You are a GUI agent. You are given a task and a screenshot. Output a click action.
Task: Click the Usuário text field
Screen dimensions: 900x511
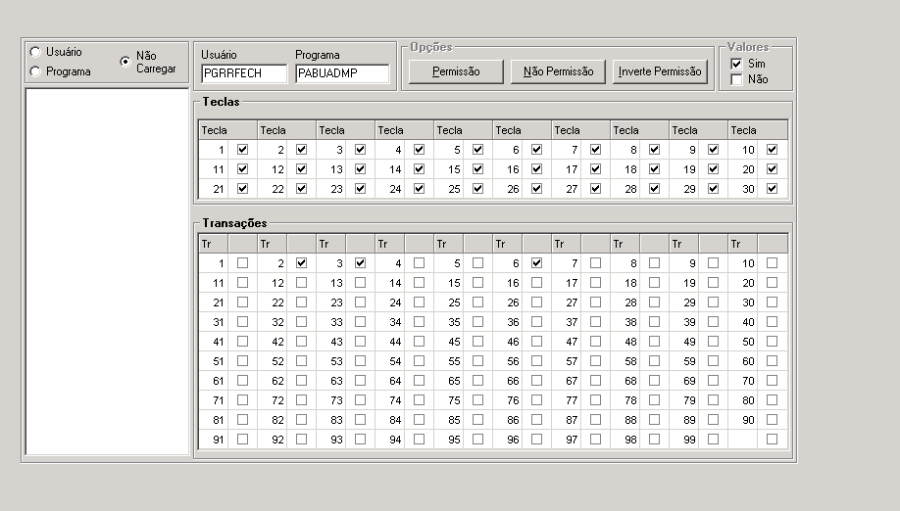click(242, 73)
